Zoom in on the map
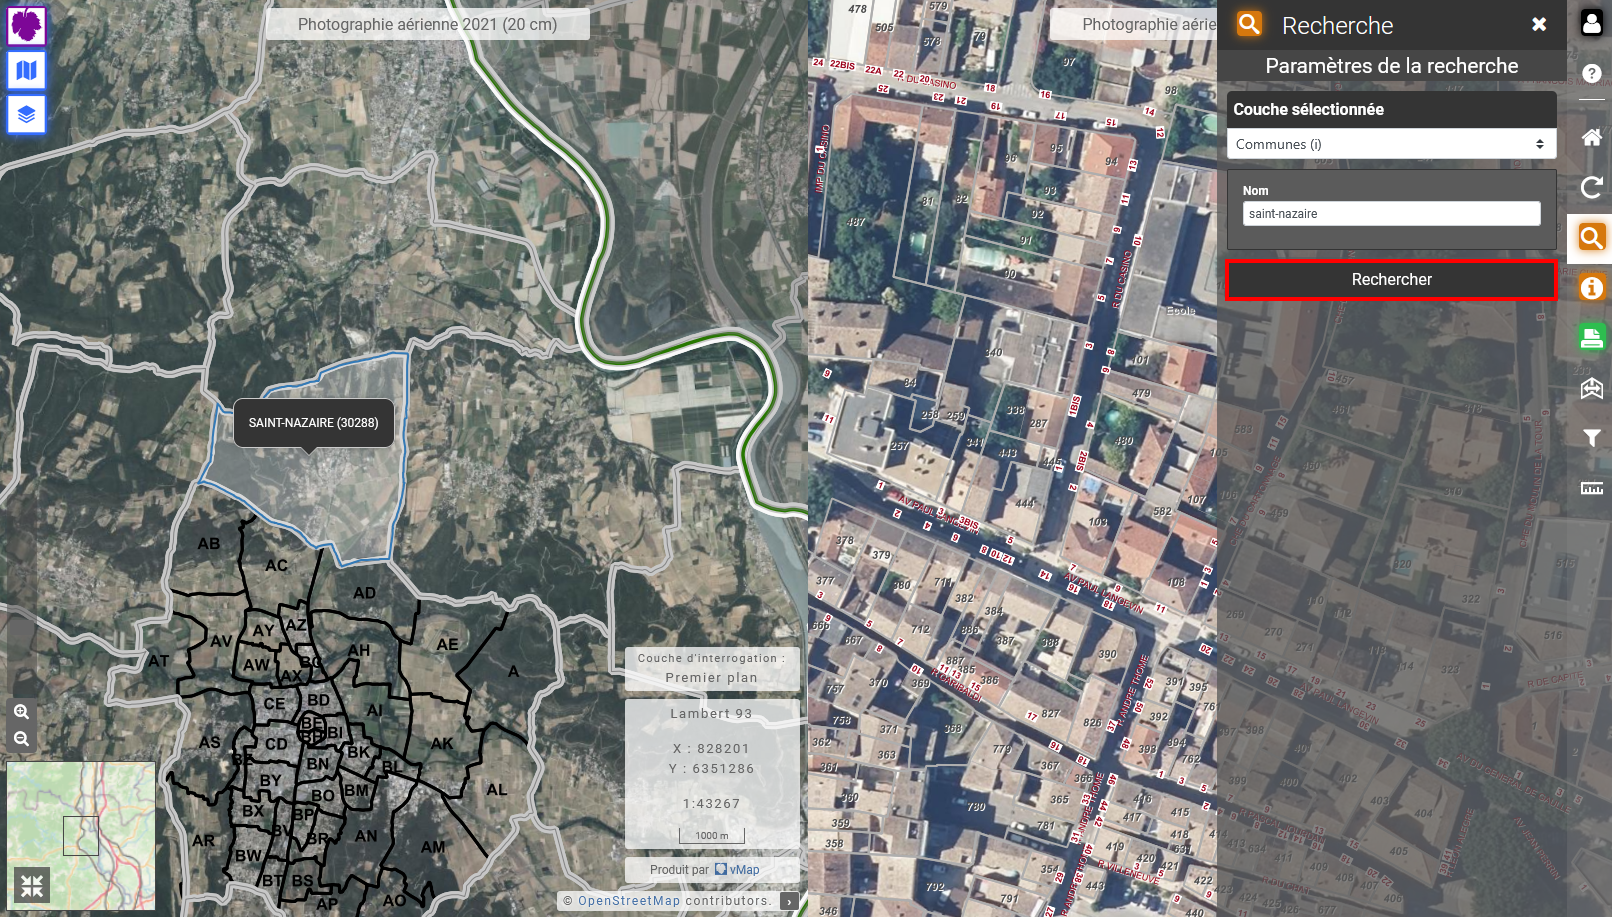The image size is (1612, 917). click(21, 712)
